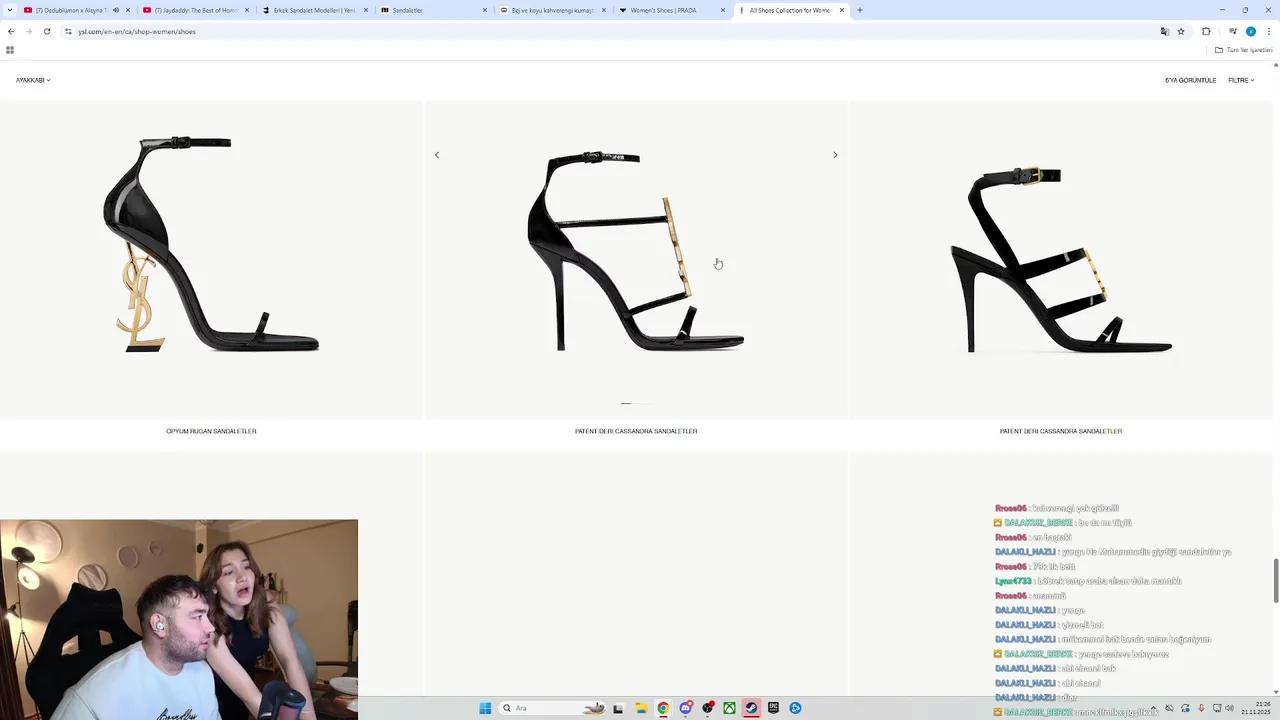The width and height of the screenshot is (1280, 720).
Task: Open the Tüm Yer İşaretleri bookmarks folder
Action: [1244, 49]
